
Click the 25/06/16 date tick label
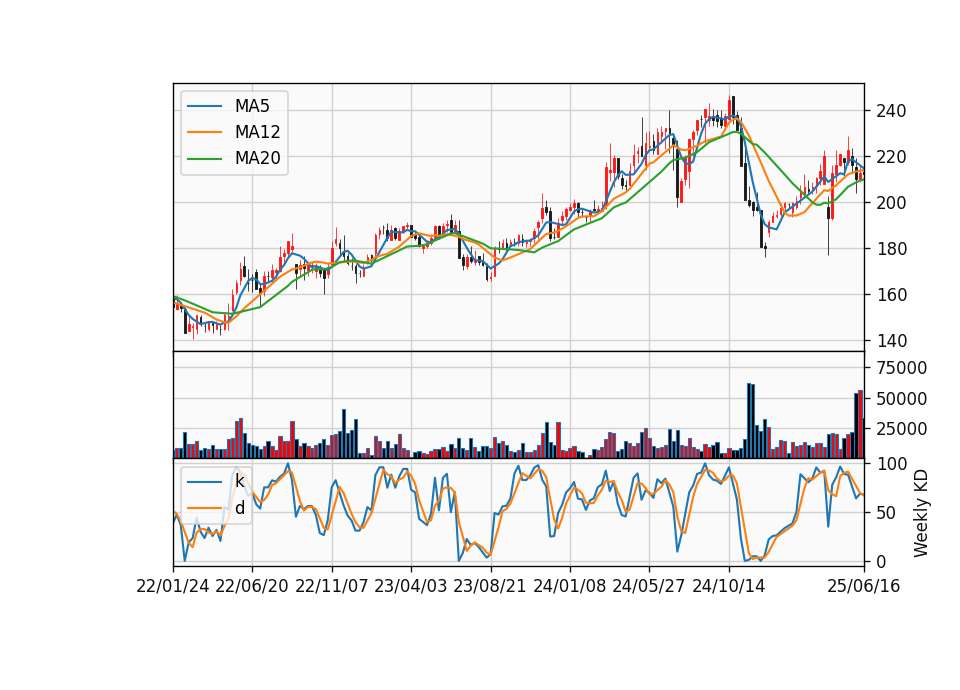[864, 586]
